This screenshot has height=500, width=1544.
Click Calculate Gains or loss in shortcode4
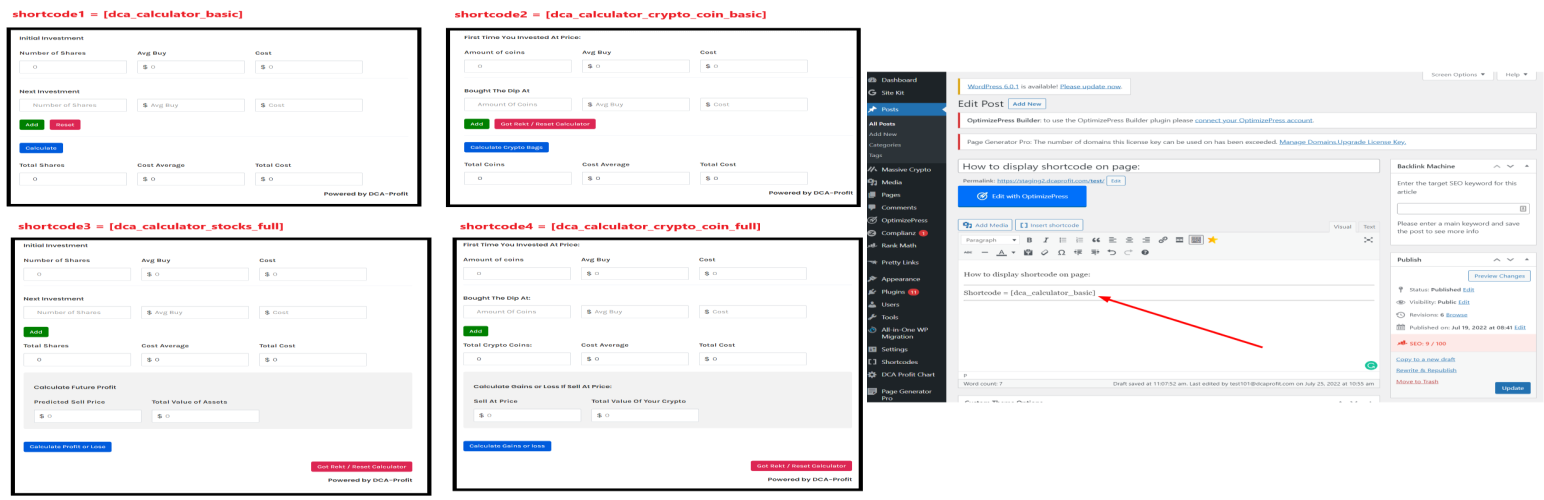[x=507, y=445]
